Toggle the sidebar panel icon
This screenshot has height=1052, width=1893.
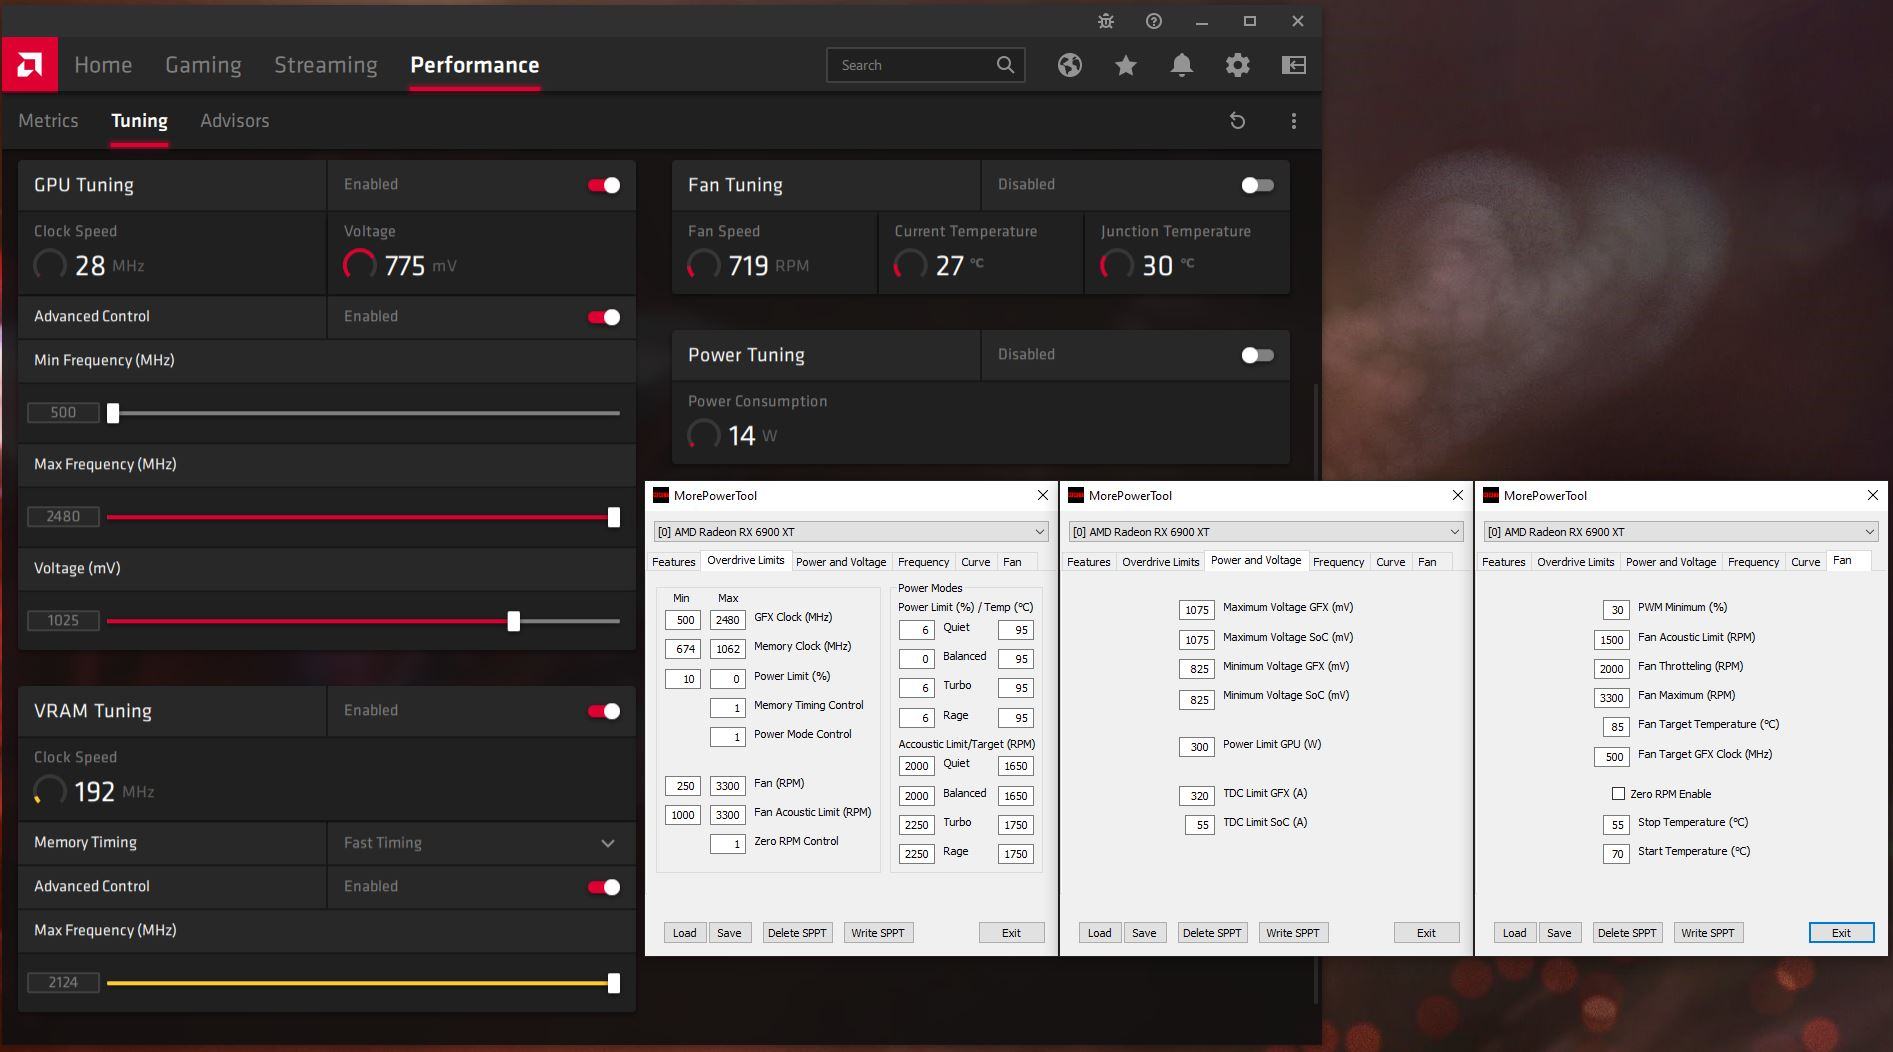[x=1294, y=65]
